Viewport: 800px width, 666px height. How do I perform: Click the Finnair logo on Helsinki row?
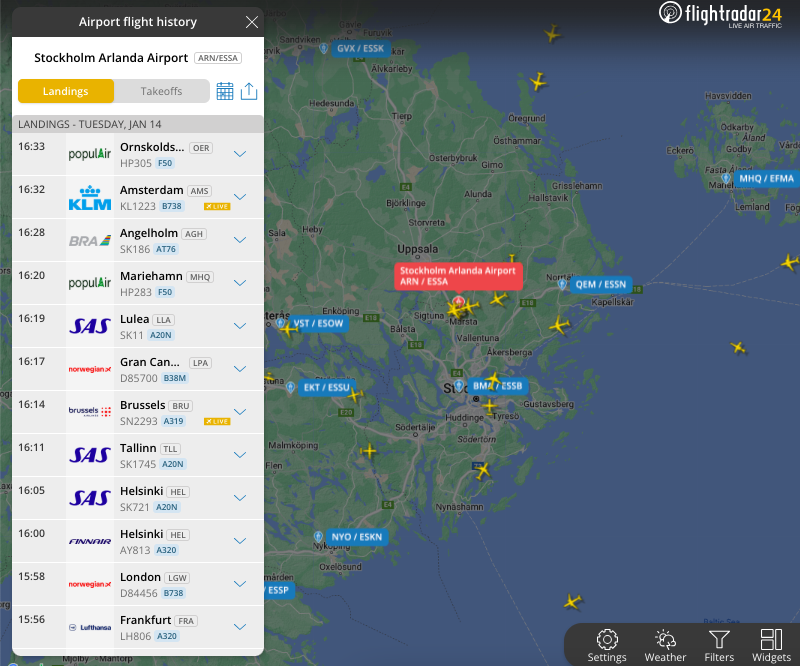tap(90, 541)
